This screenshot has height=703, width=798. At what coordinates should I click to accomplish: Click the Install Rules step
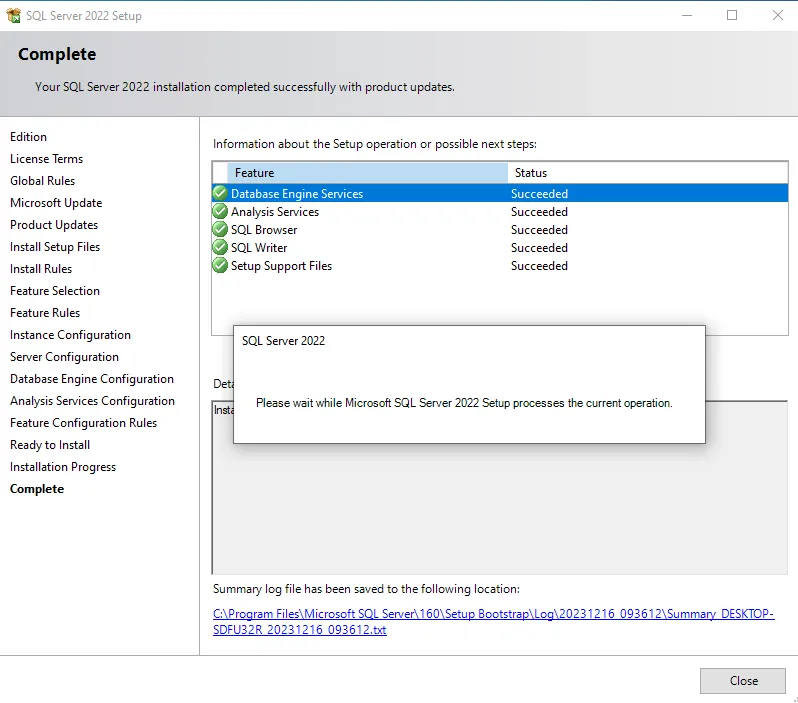click(x=41, y=269)
